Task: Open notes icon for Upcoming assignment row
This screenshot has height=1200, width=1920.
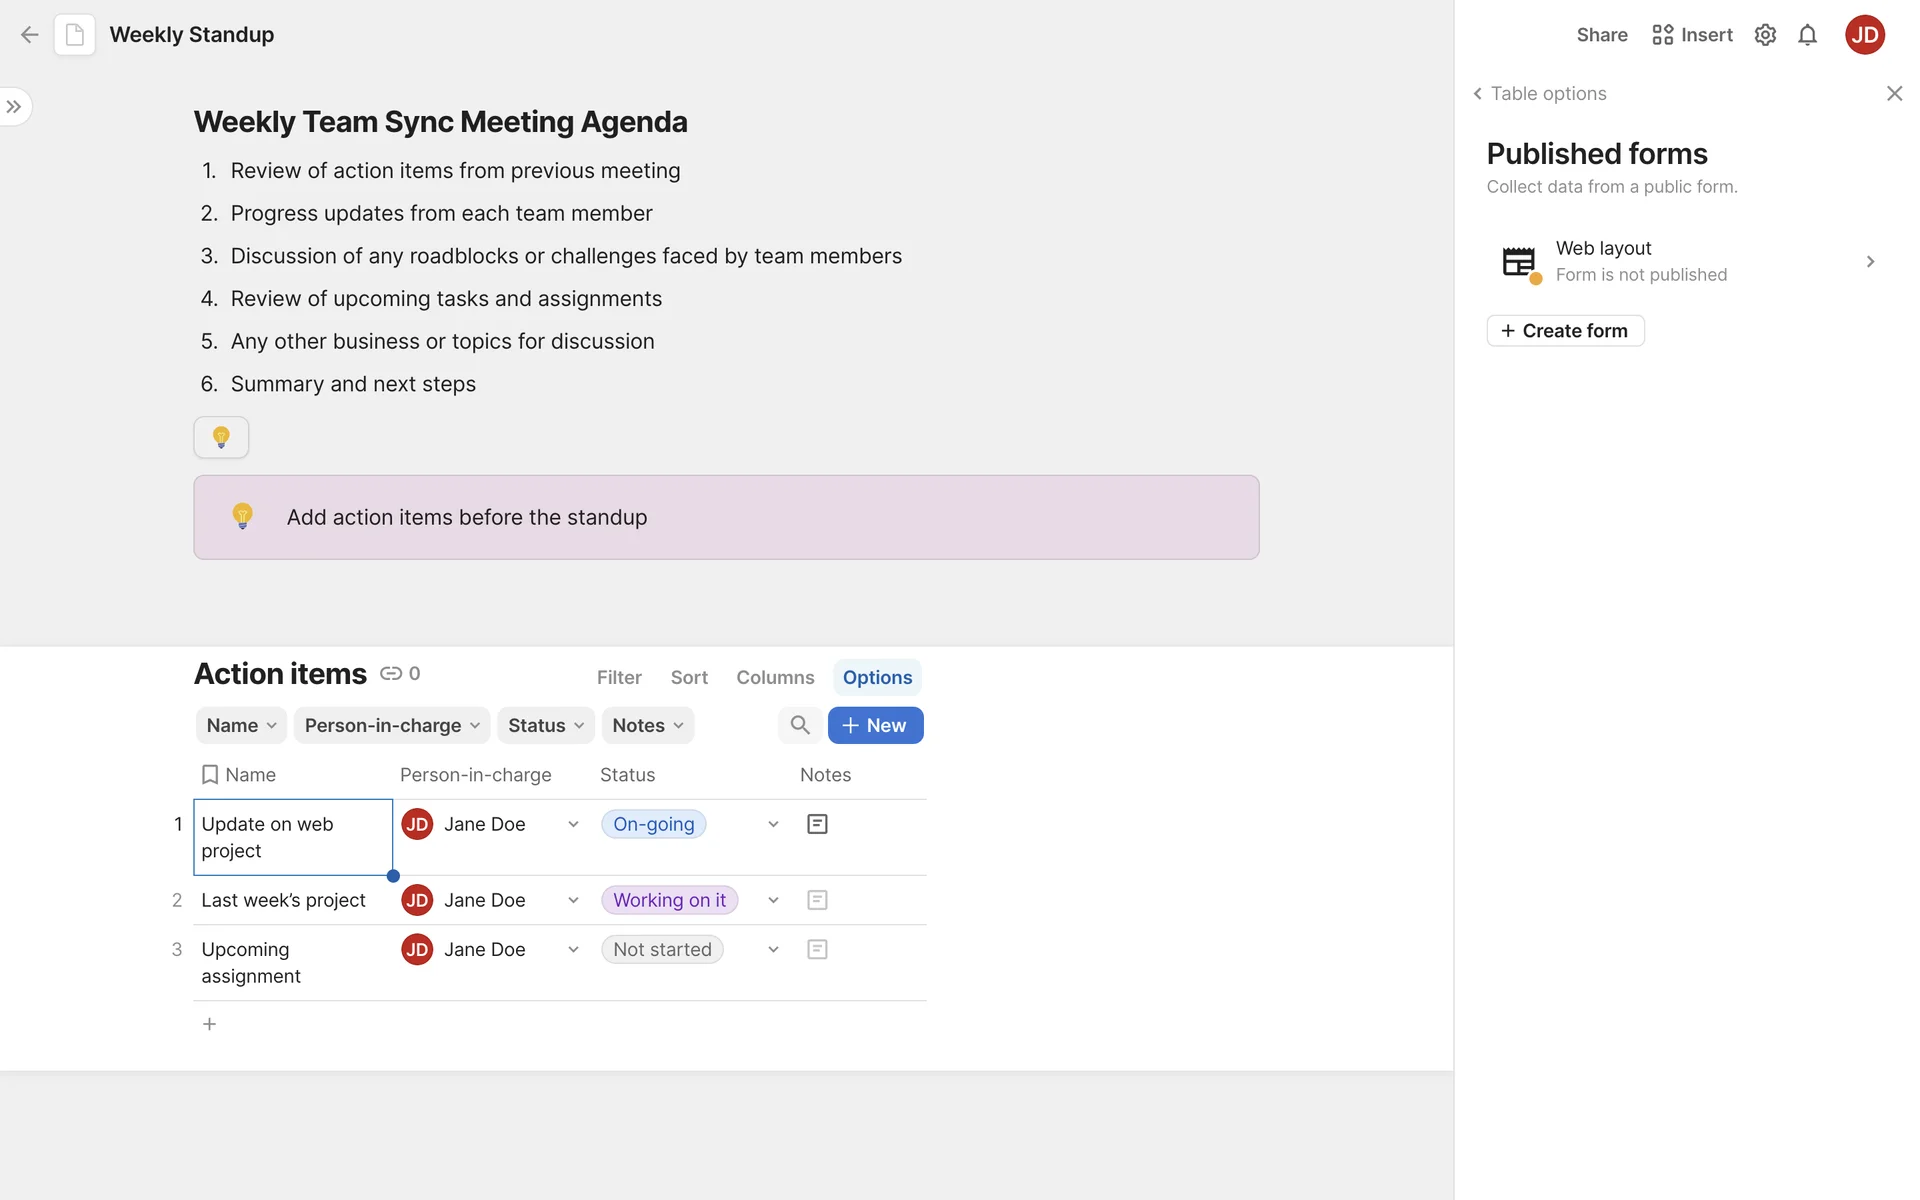Action: [817, 949]
